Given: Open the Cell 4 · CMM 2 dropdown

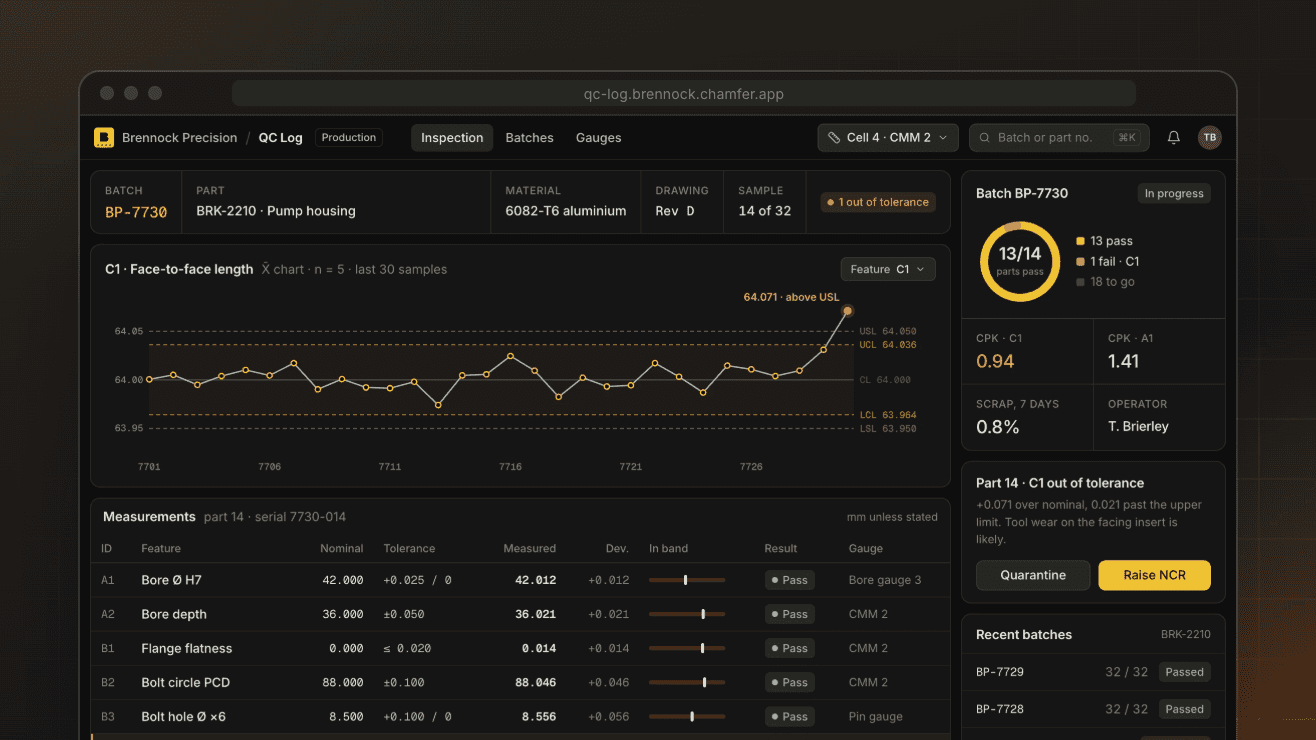Looking at the screenshot, I should (x=888, y=138).
